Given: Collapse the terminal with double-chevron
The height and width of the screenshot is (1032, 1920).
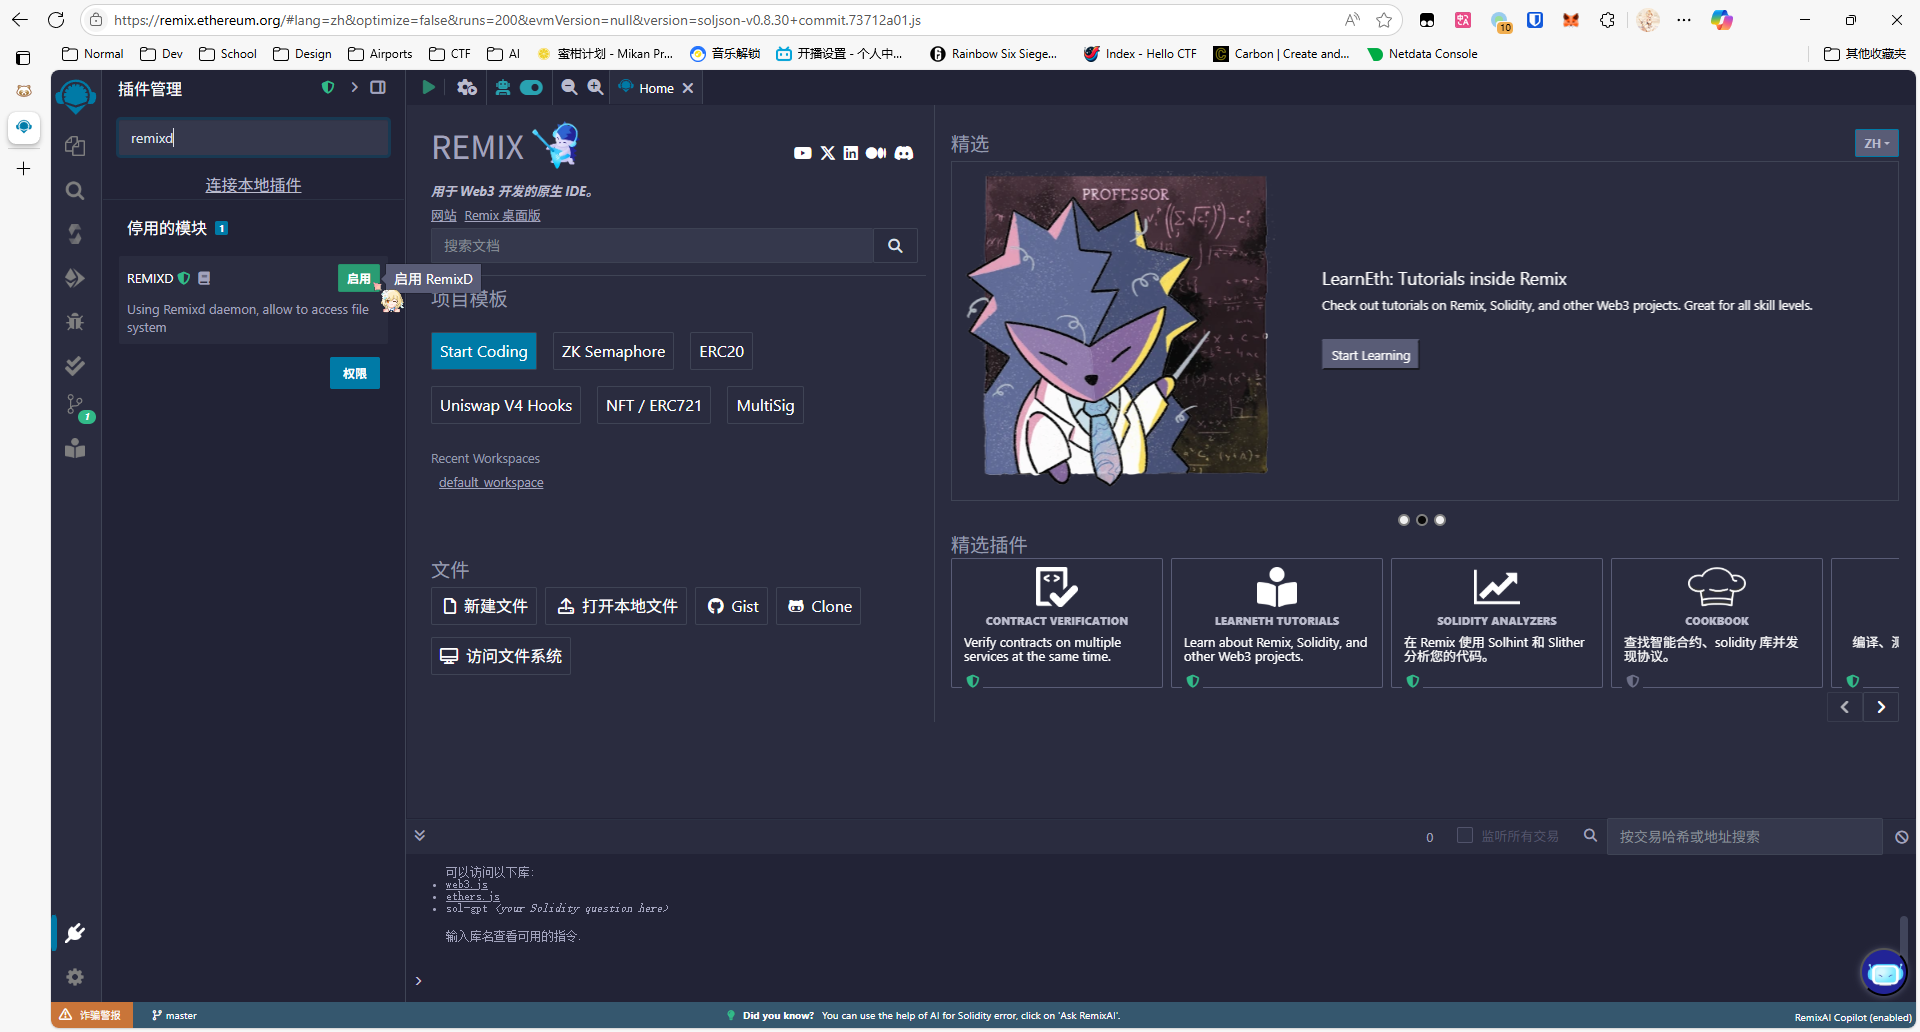Looking at the screenshot, I should (420, 835).
